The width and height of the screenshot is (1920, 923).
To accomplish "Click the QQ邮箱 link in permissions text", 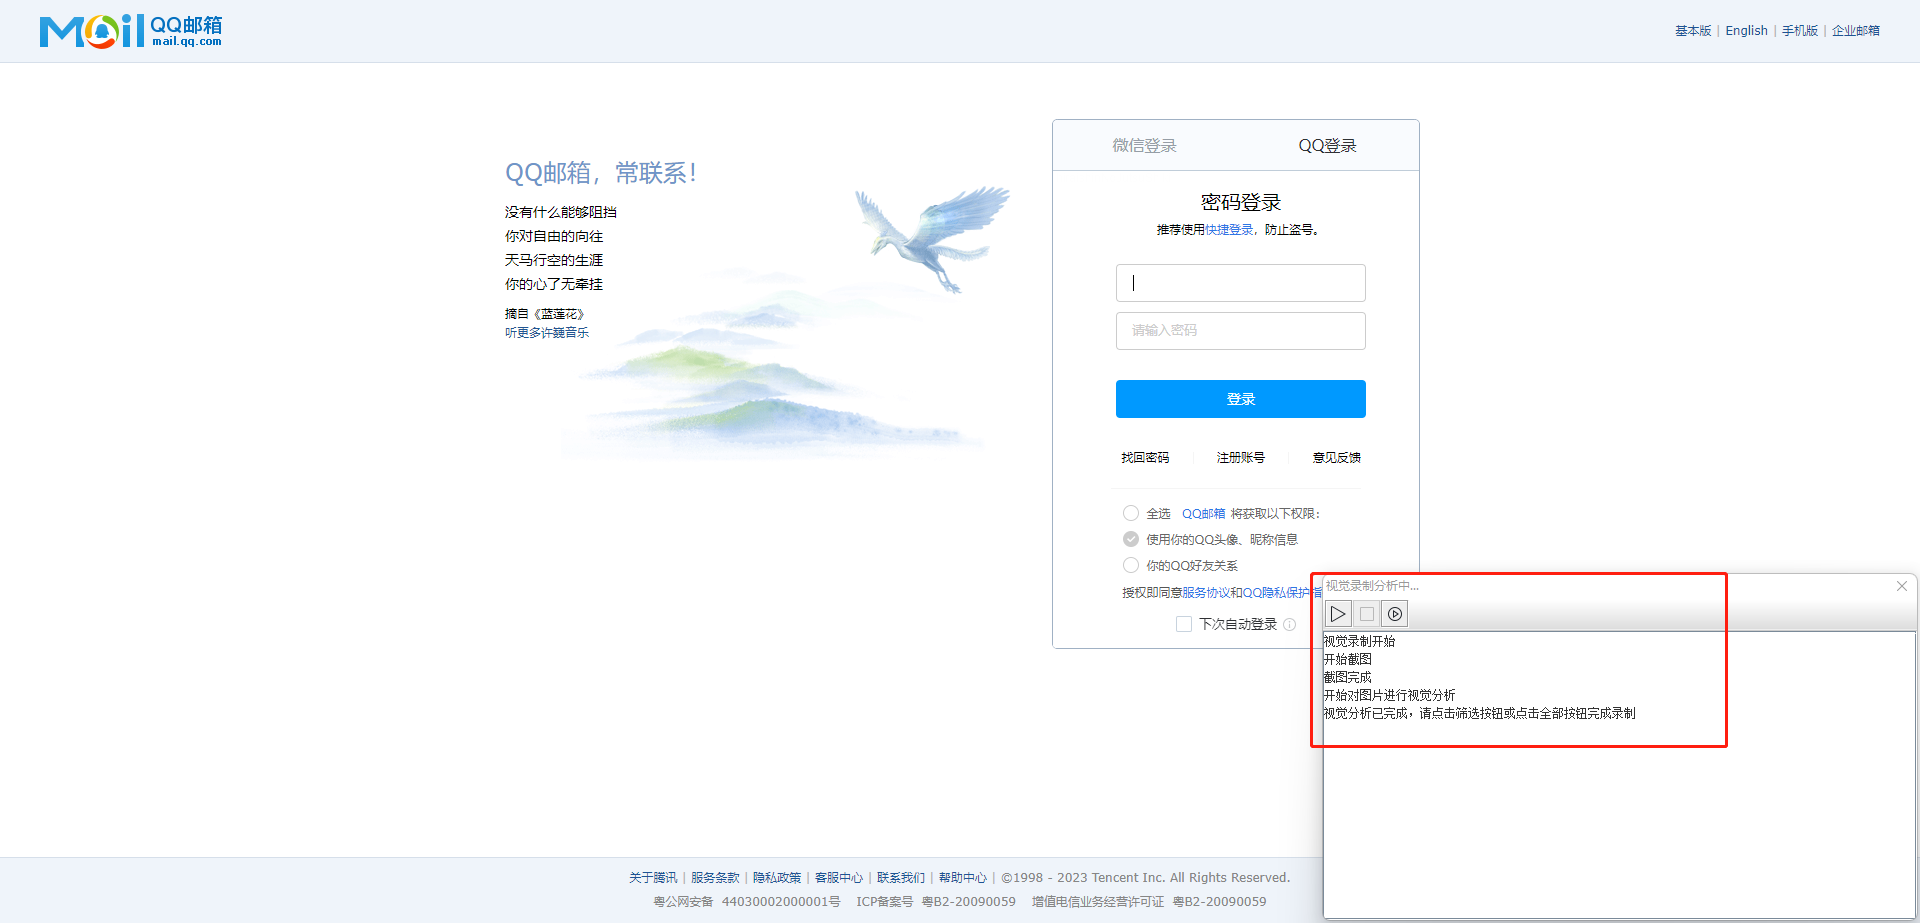I will point(1203,514).
